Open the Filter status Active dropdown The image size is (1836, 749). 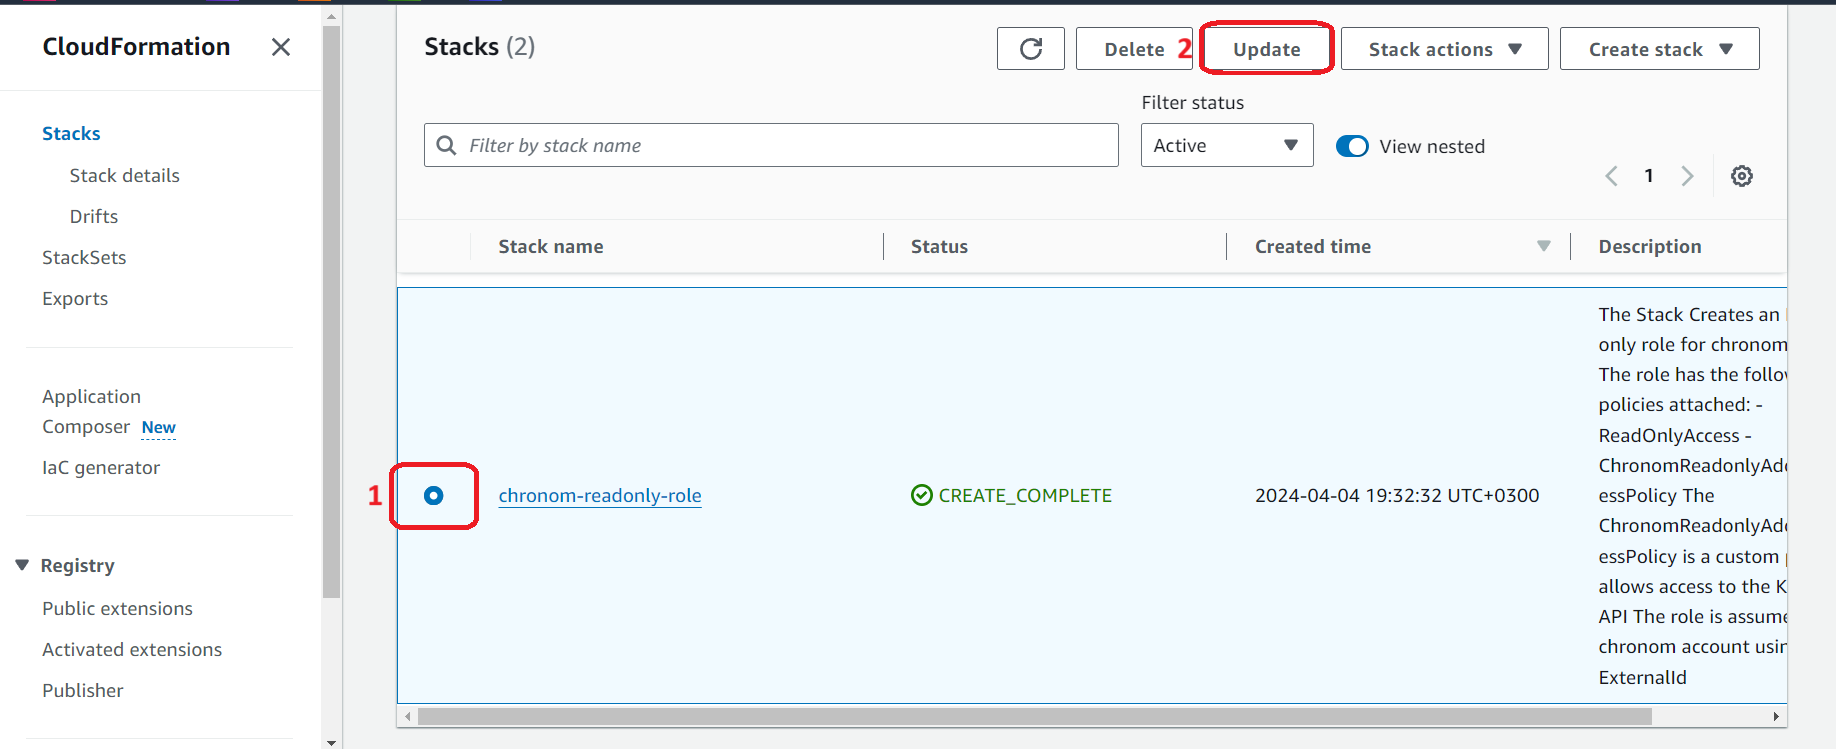pyautogui.click(x=1227, y=145)
